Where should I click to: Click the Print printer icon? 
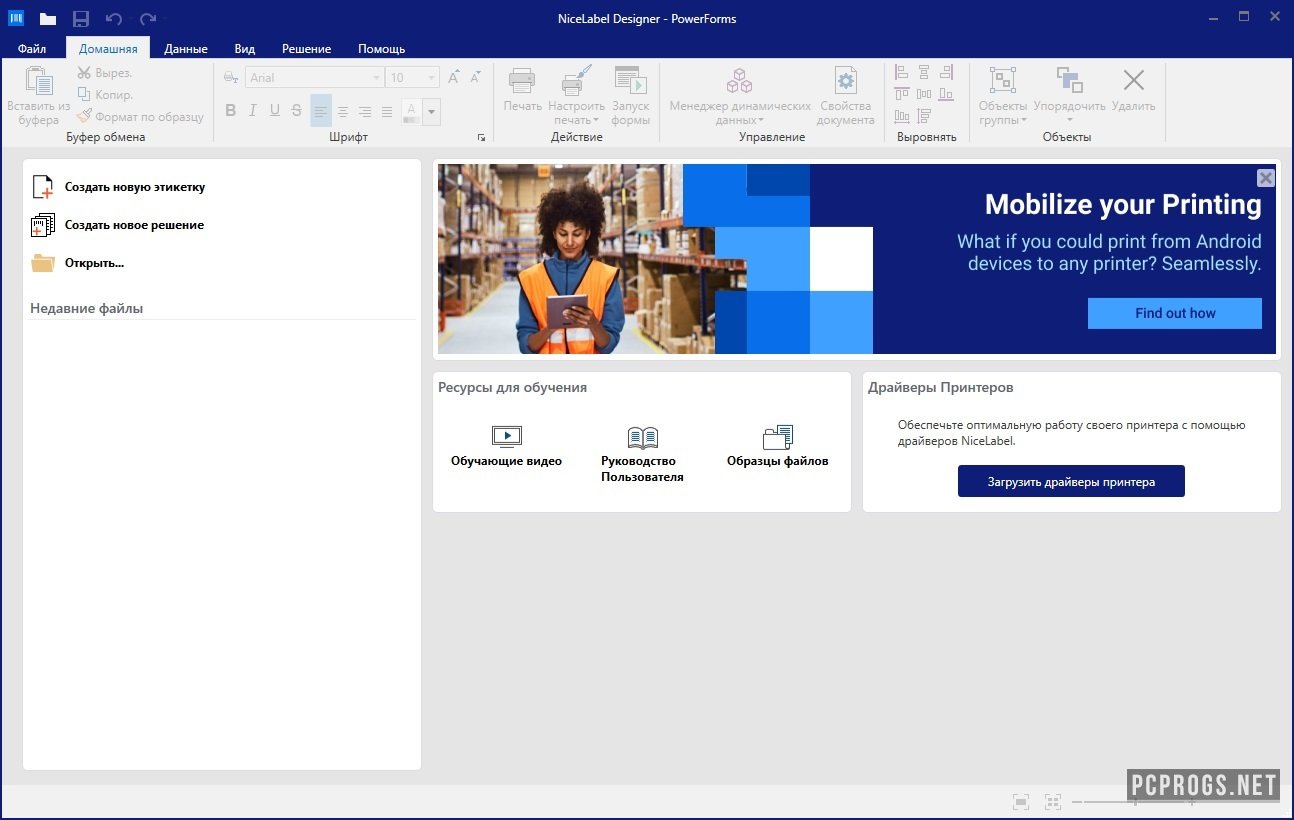(522, 81)
